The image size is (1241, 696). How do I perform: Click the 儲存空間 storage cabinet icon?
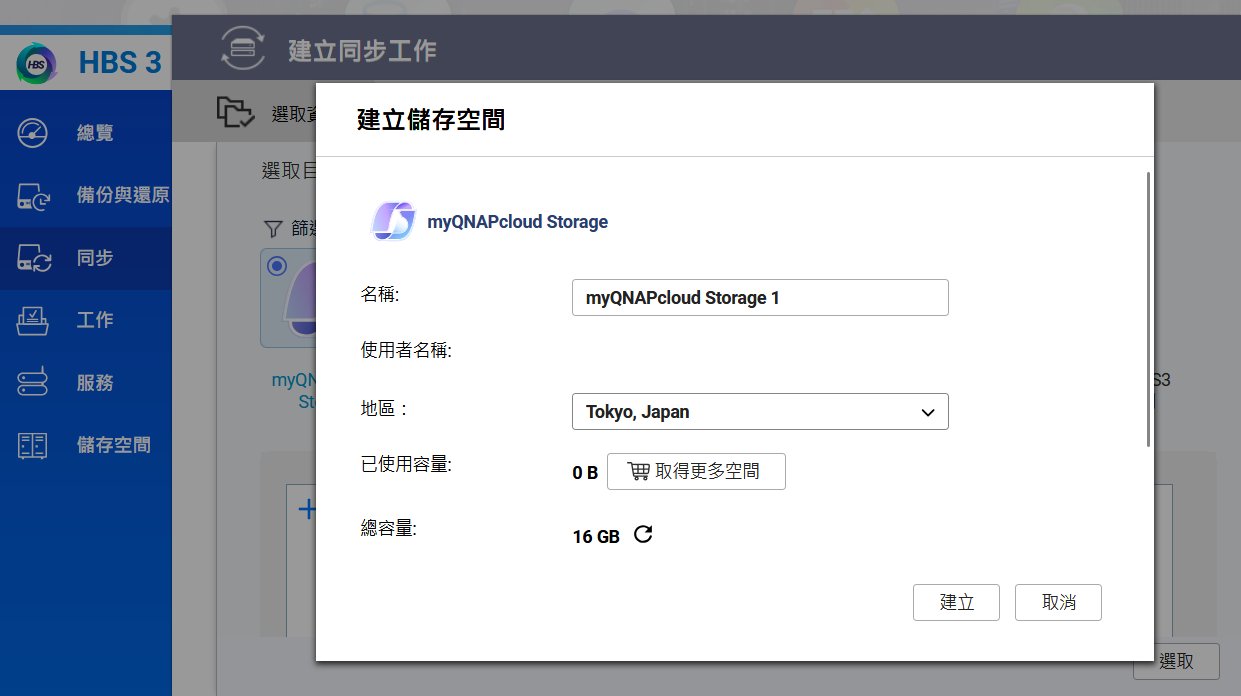pos(33,445)
